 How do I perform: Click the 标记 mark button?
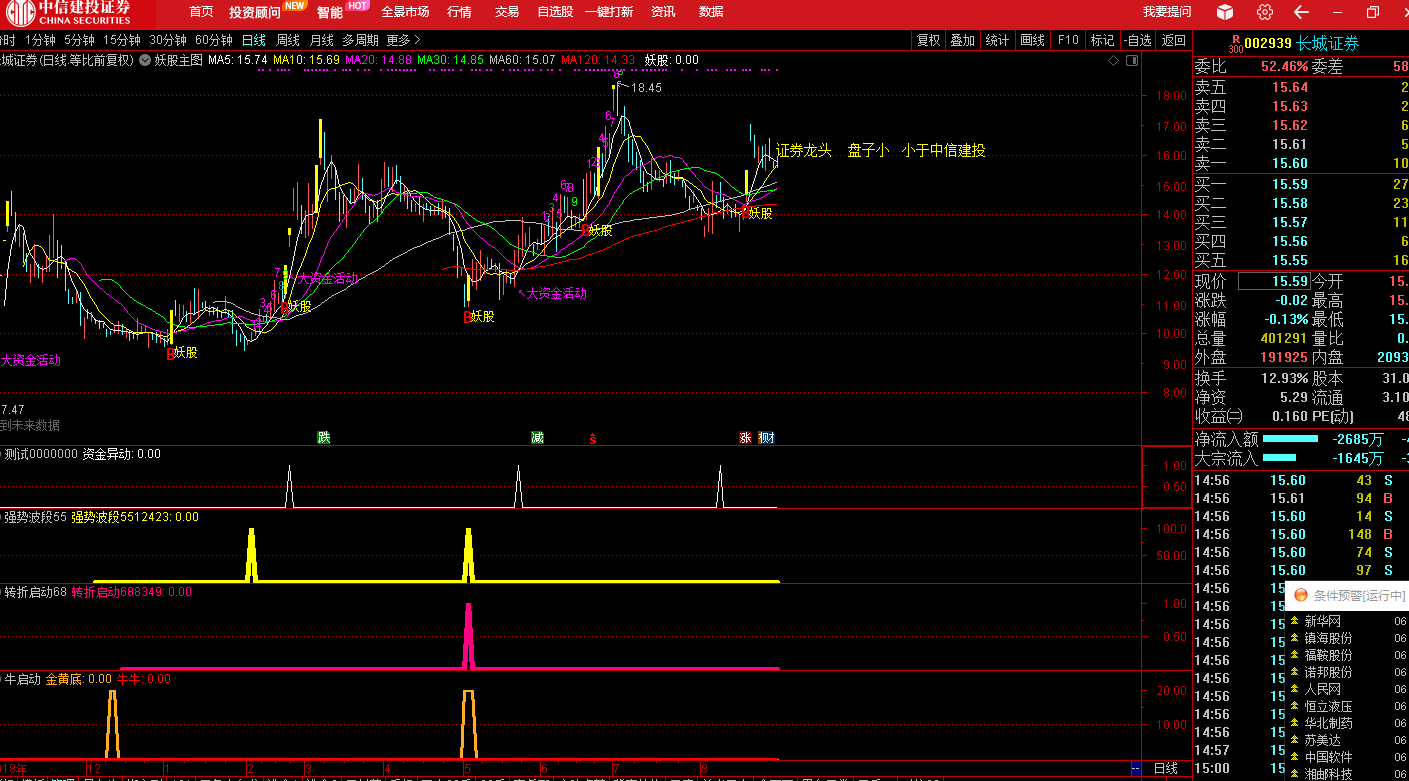pyautogui.click(x=1102, y=41)
